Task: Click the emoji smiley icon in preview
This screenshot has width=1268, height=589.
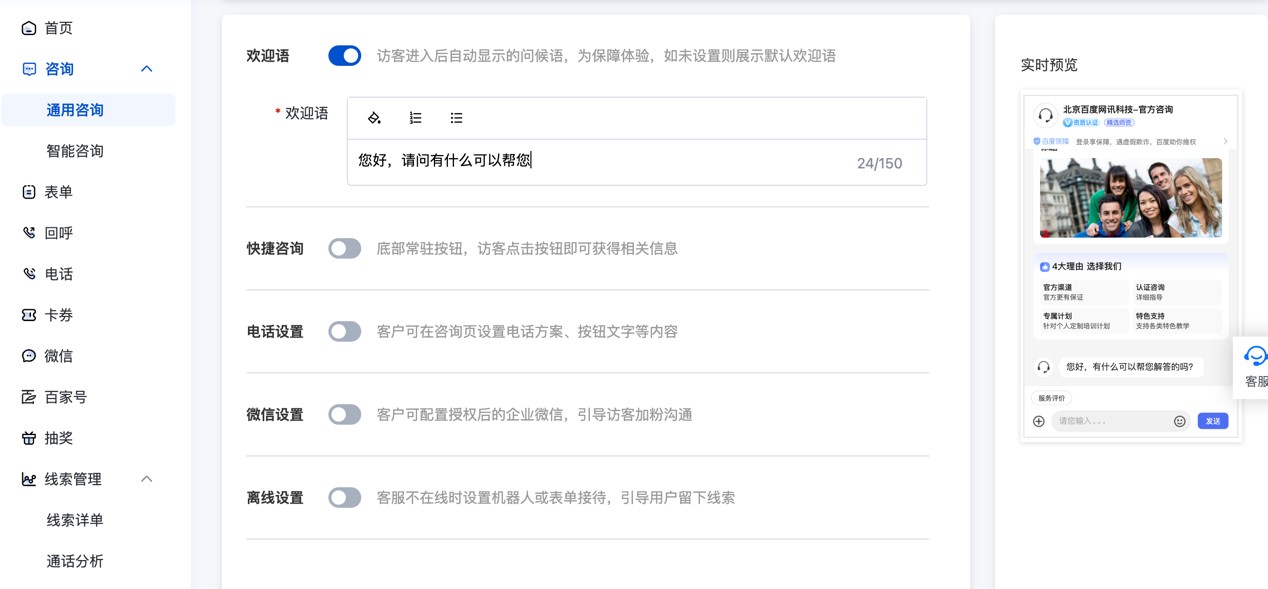Action: pyautogui.click(x=1179, y=421)
